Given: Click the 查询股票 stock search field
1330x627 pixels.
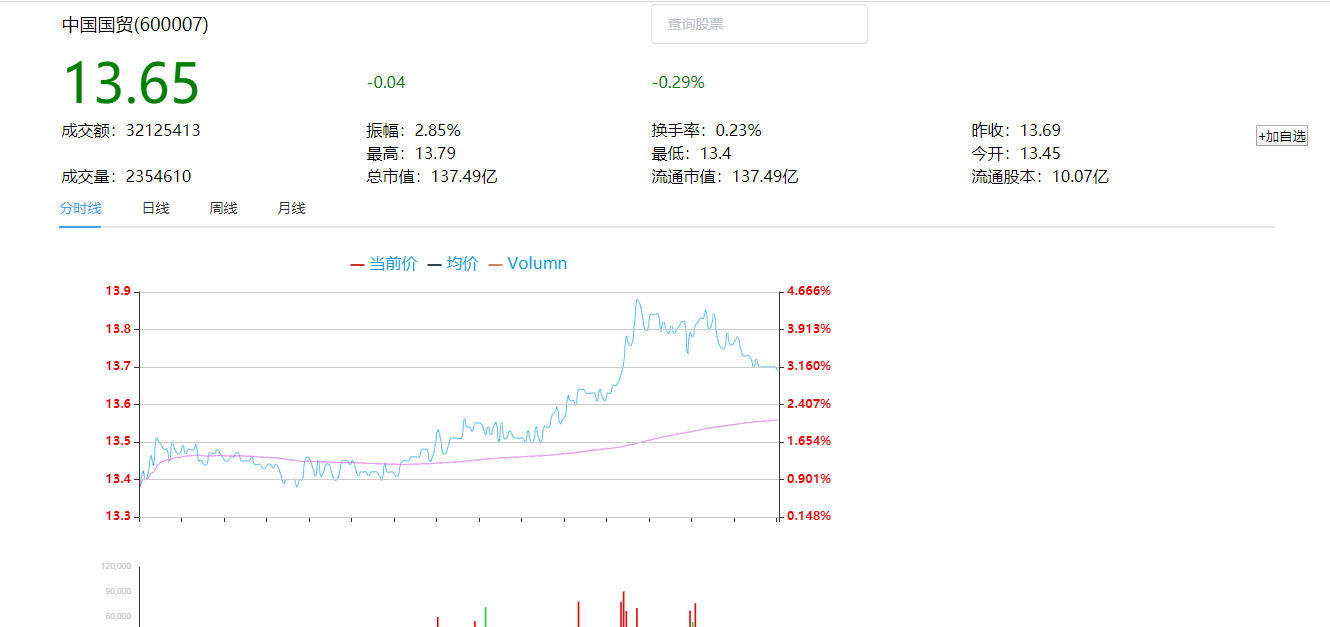Looking at the screenshot, I should tap(759, 24).
